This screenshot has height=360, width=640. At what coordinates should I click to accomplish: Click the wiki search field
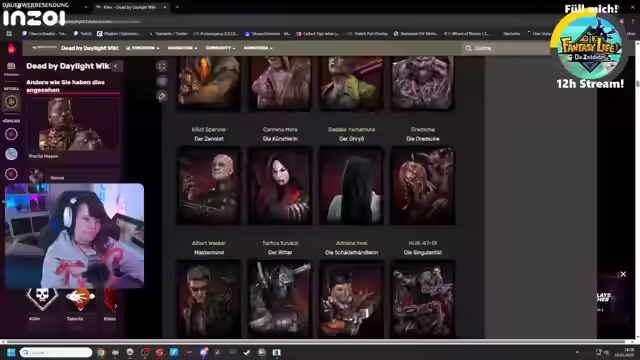click(506, 48)
